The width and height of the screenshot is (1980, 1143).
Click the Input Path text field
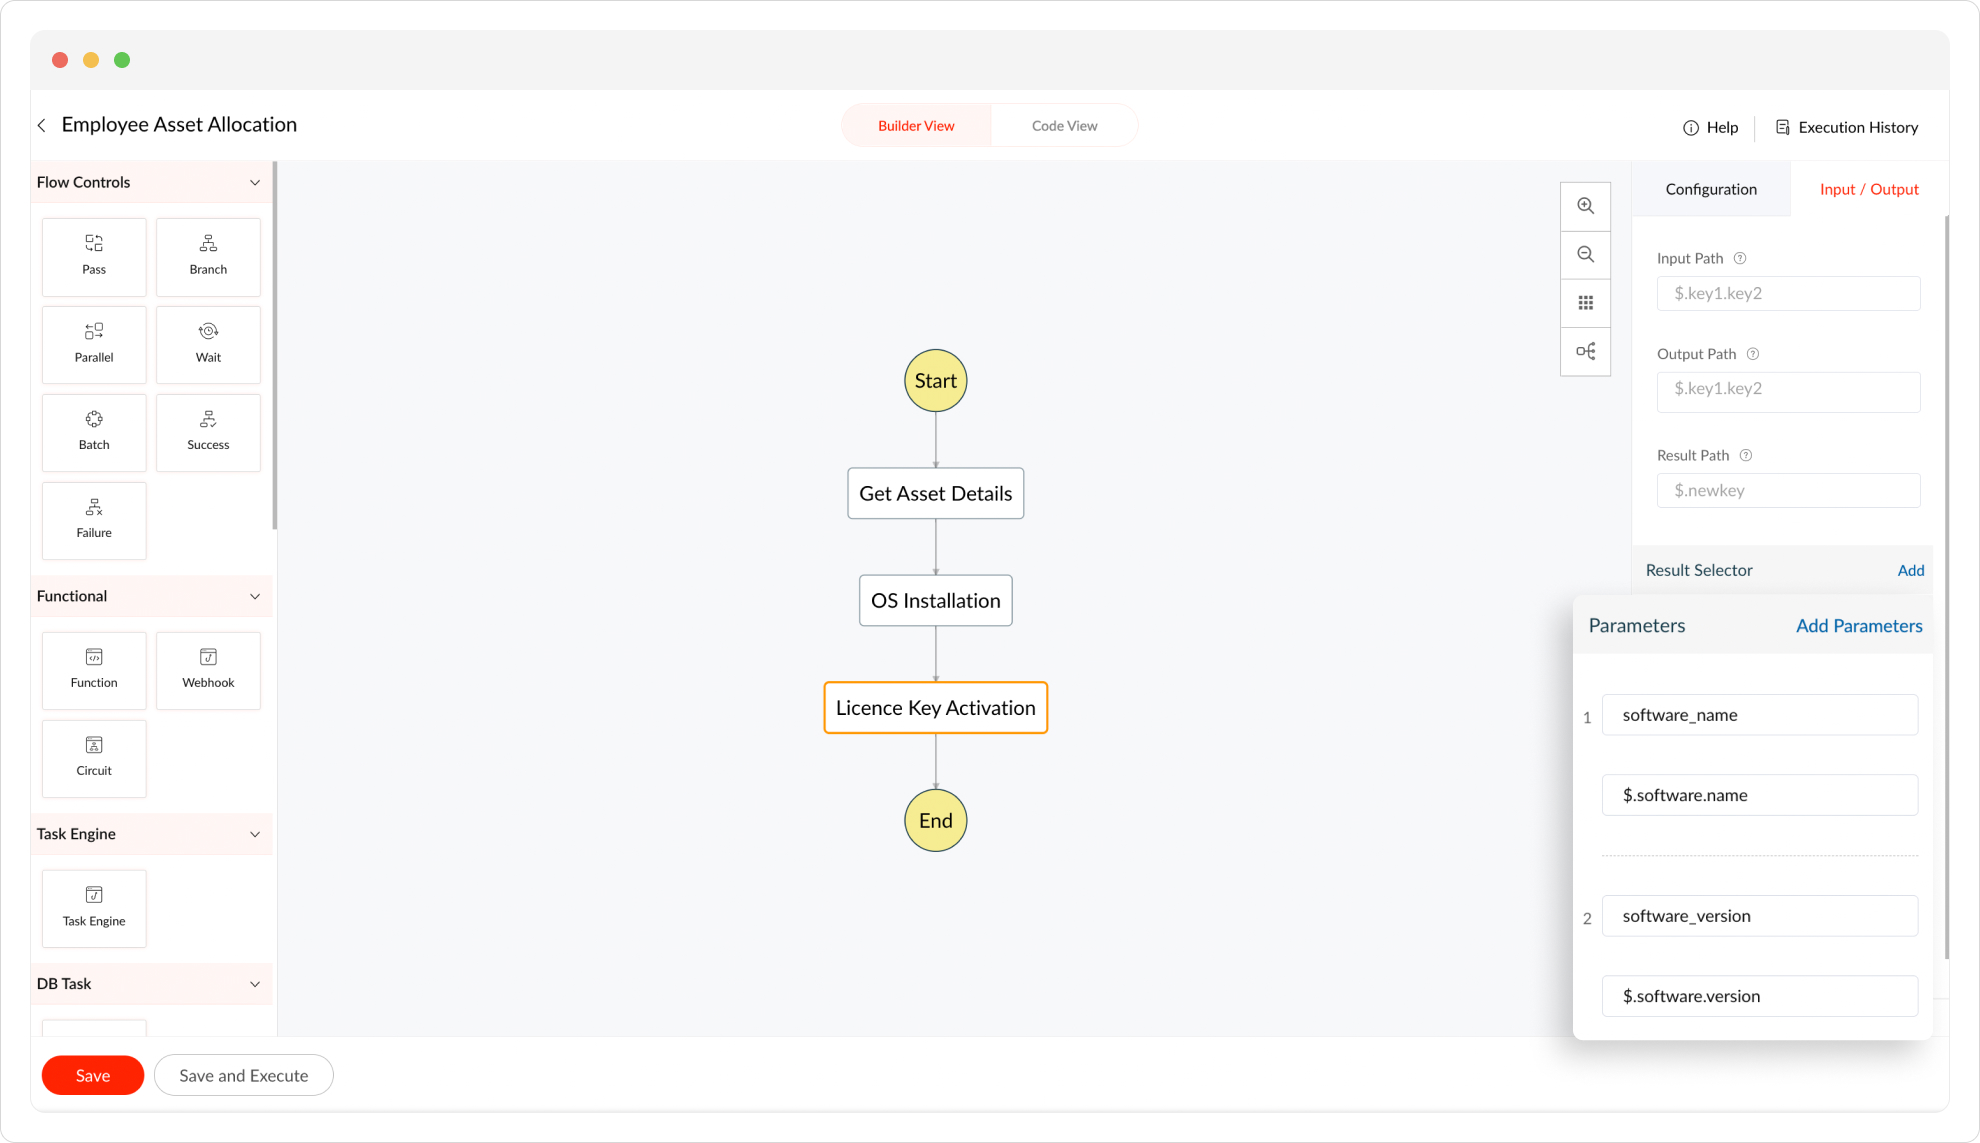[x=1787, y=294]
